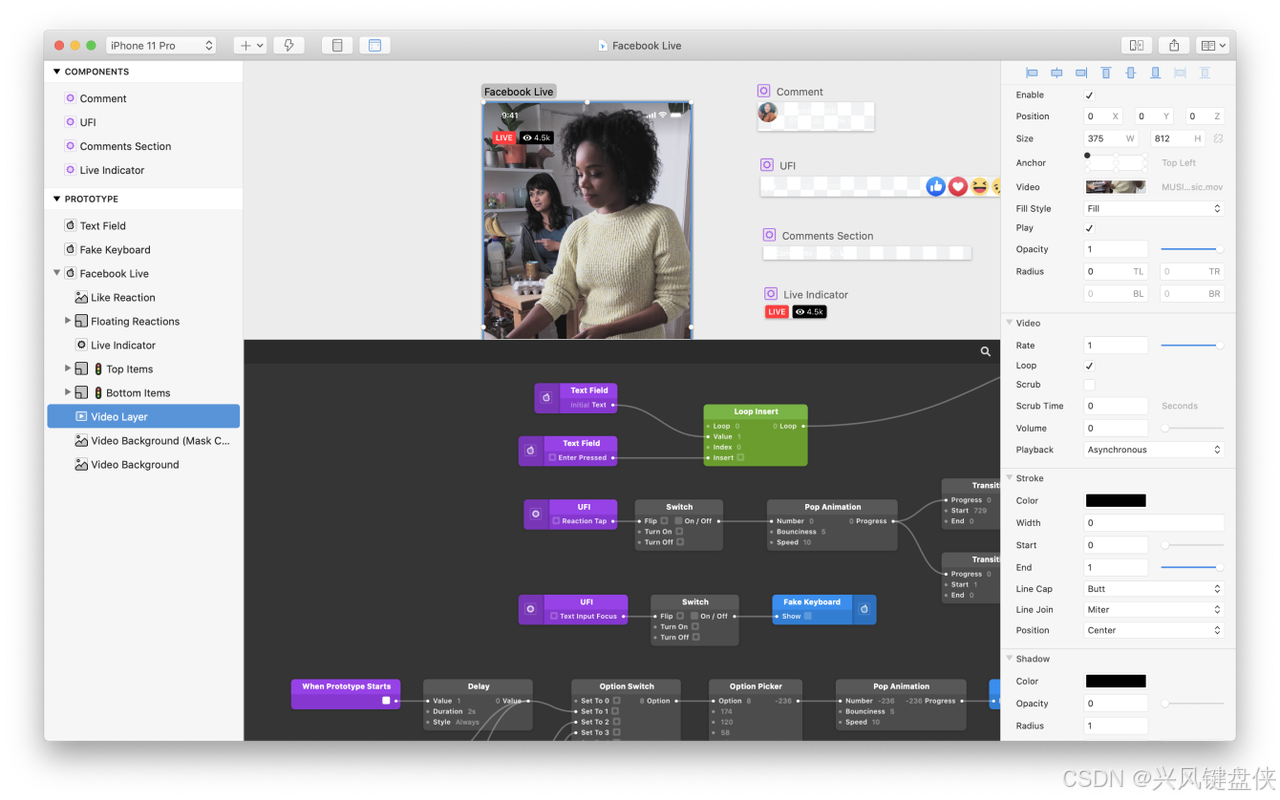
Task: Click the Floating Reactions group layer icon
Action: [81, 321]
